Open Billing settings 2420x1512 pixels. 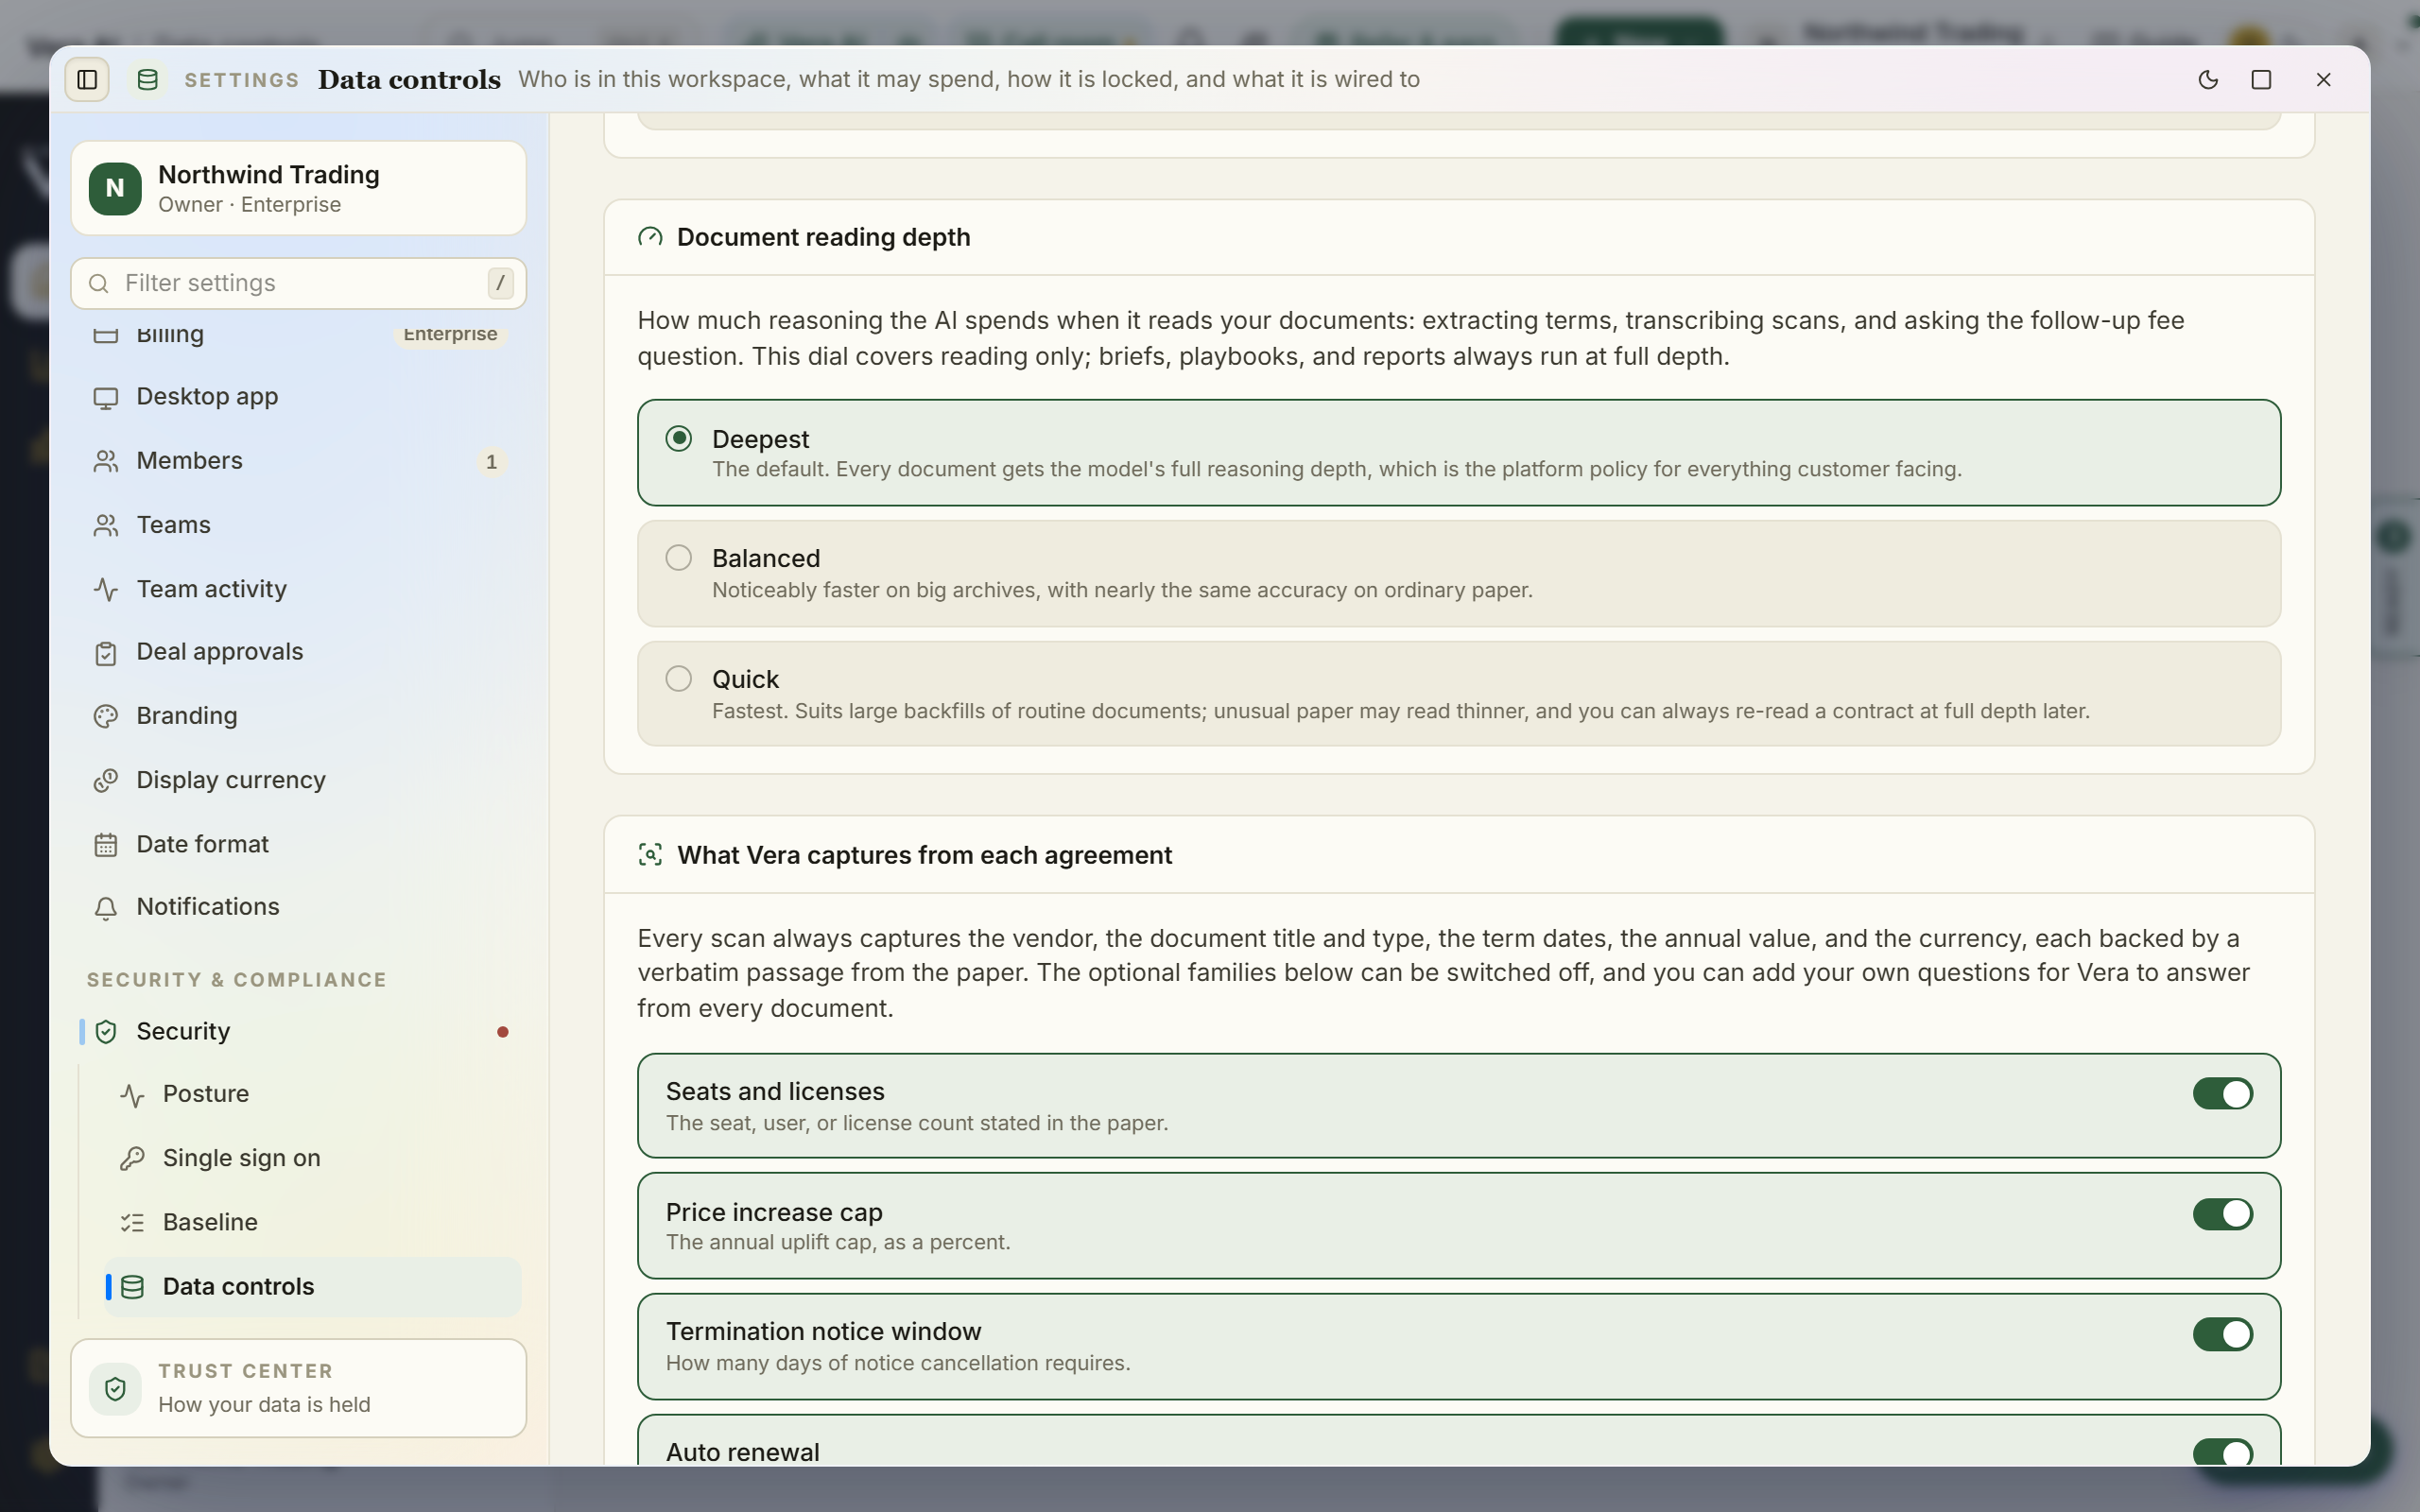[x=298, y=336]
